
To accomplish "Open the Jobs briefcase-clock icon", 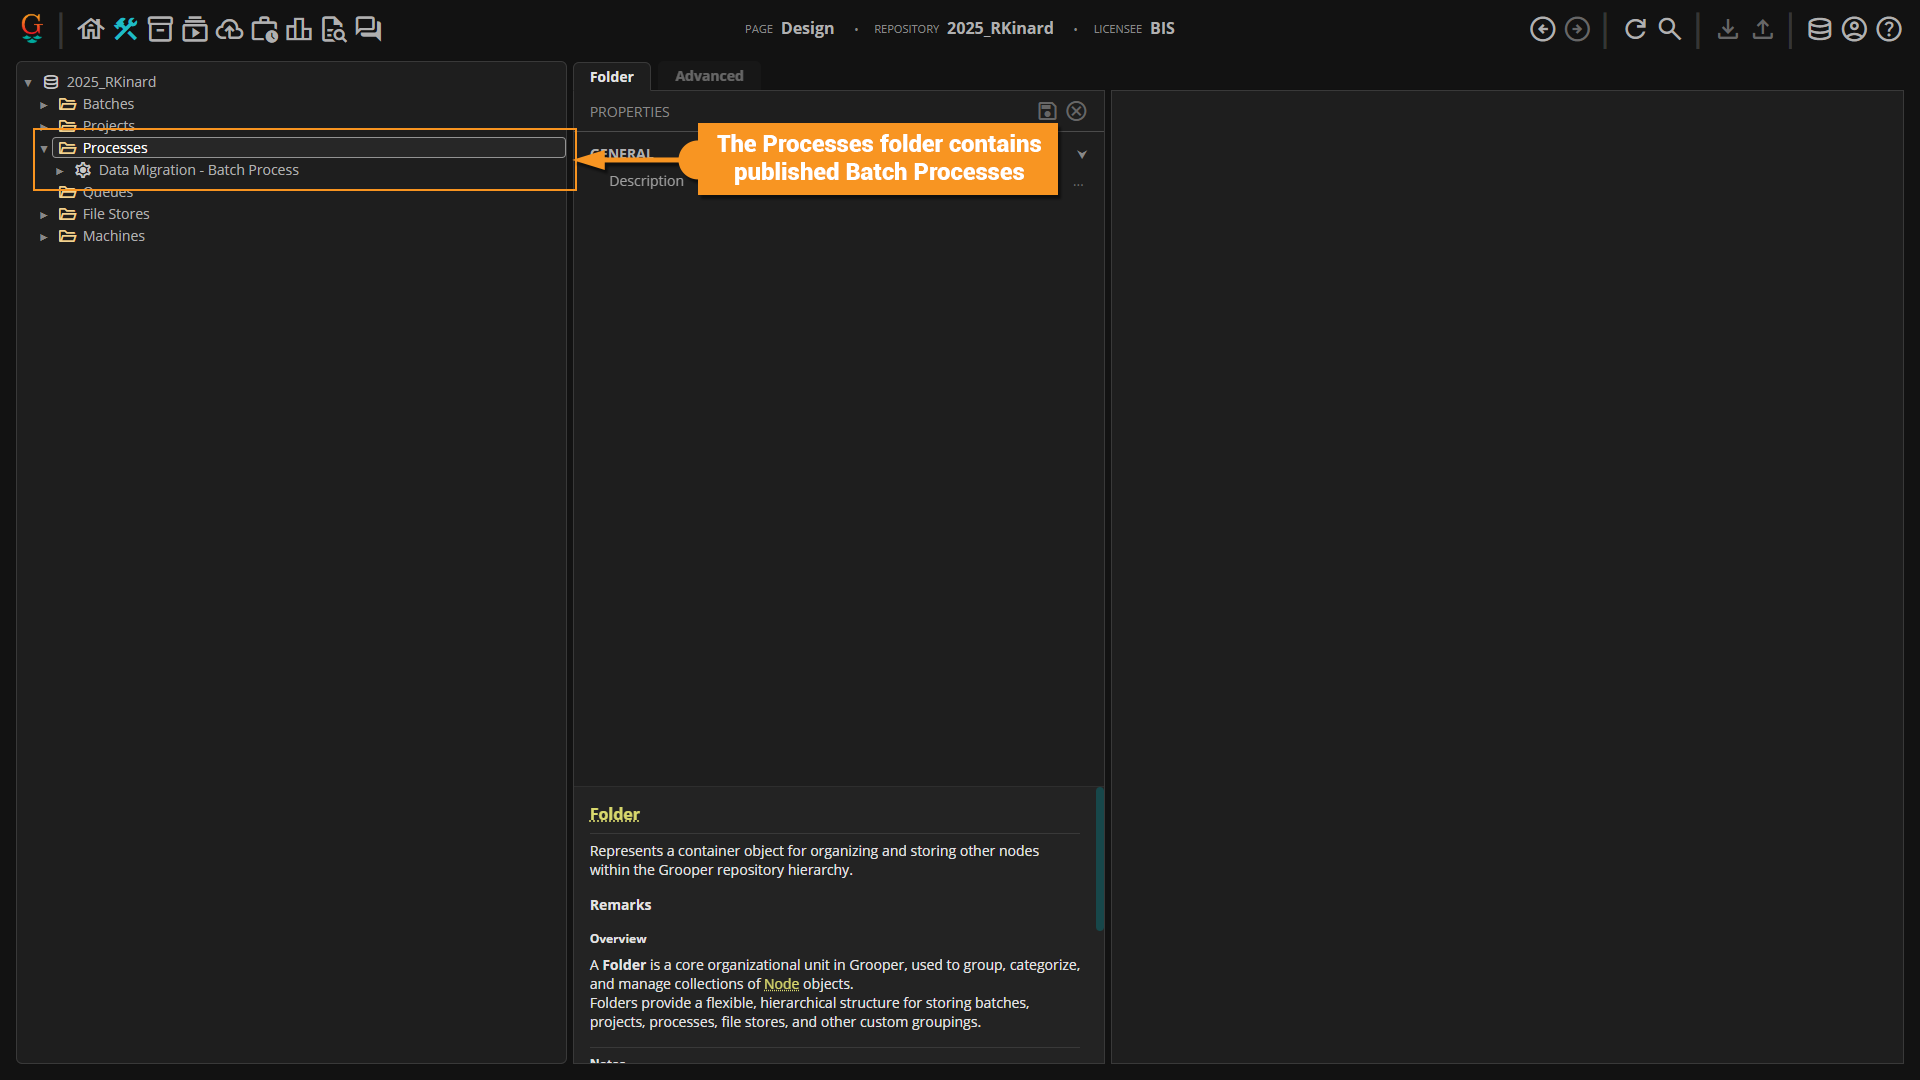I will [264, 29].
